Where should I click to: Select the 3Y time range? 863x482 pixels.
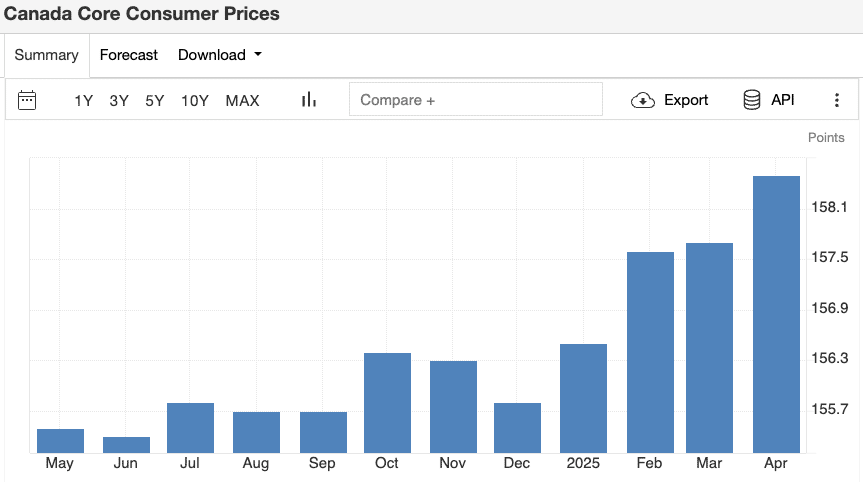pyautogui.click(x=119, y=101)
